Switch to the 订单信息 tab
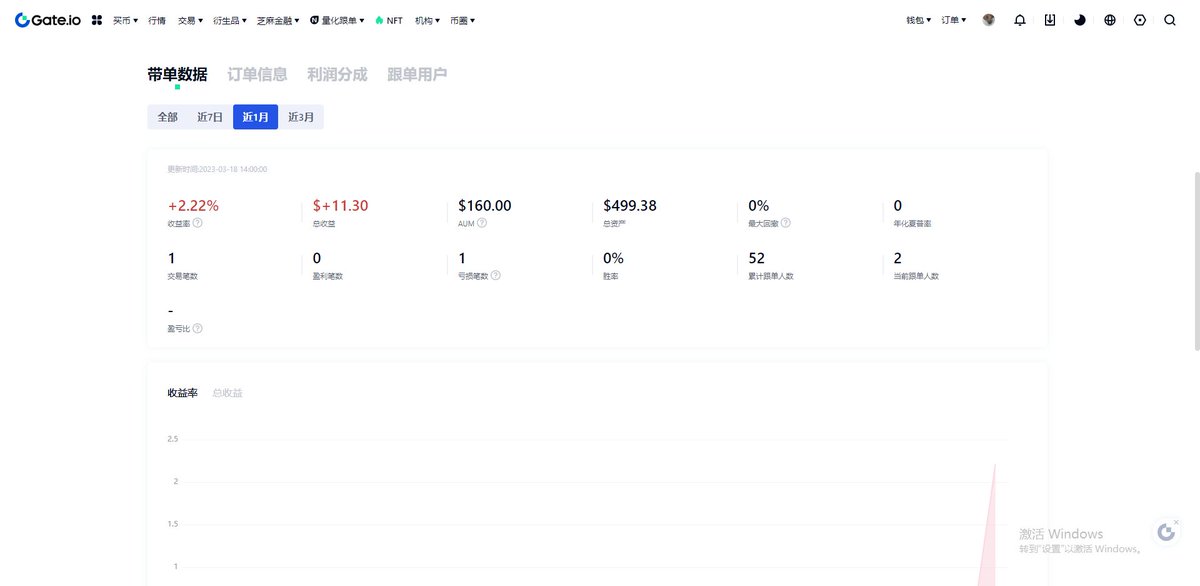This screenshot has width=1200, height=586. pos(257,74)
